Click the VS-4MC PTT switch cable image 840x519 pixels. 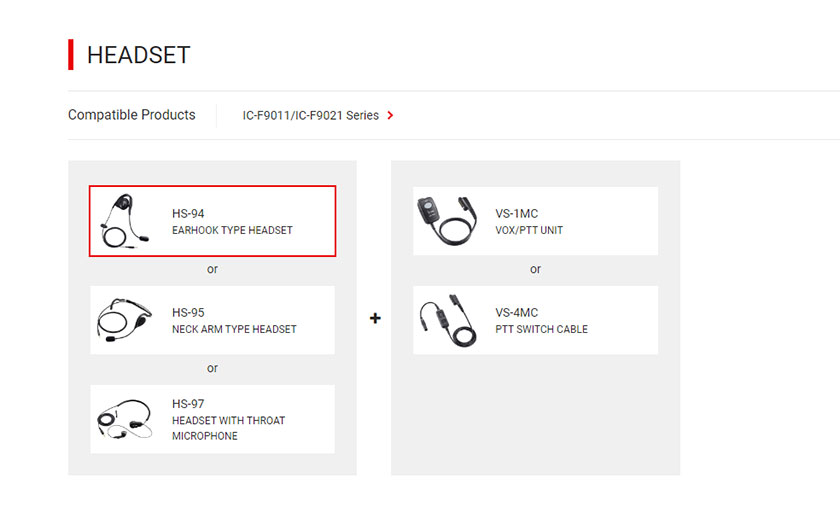tap(448, 320)
